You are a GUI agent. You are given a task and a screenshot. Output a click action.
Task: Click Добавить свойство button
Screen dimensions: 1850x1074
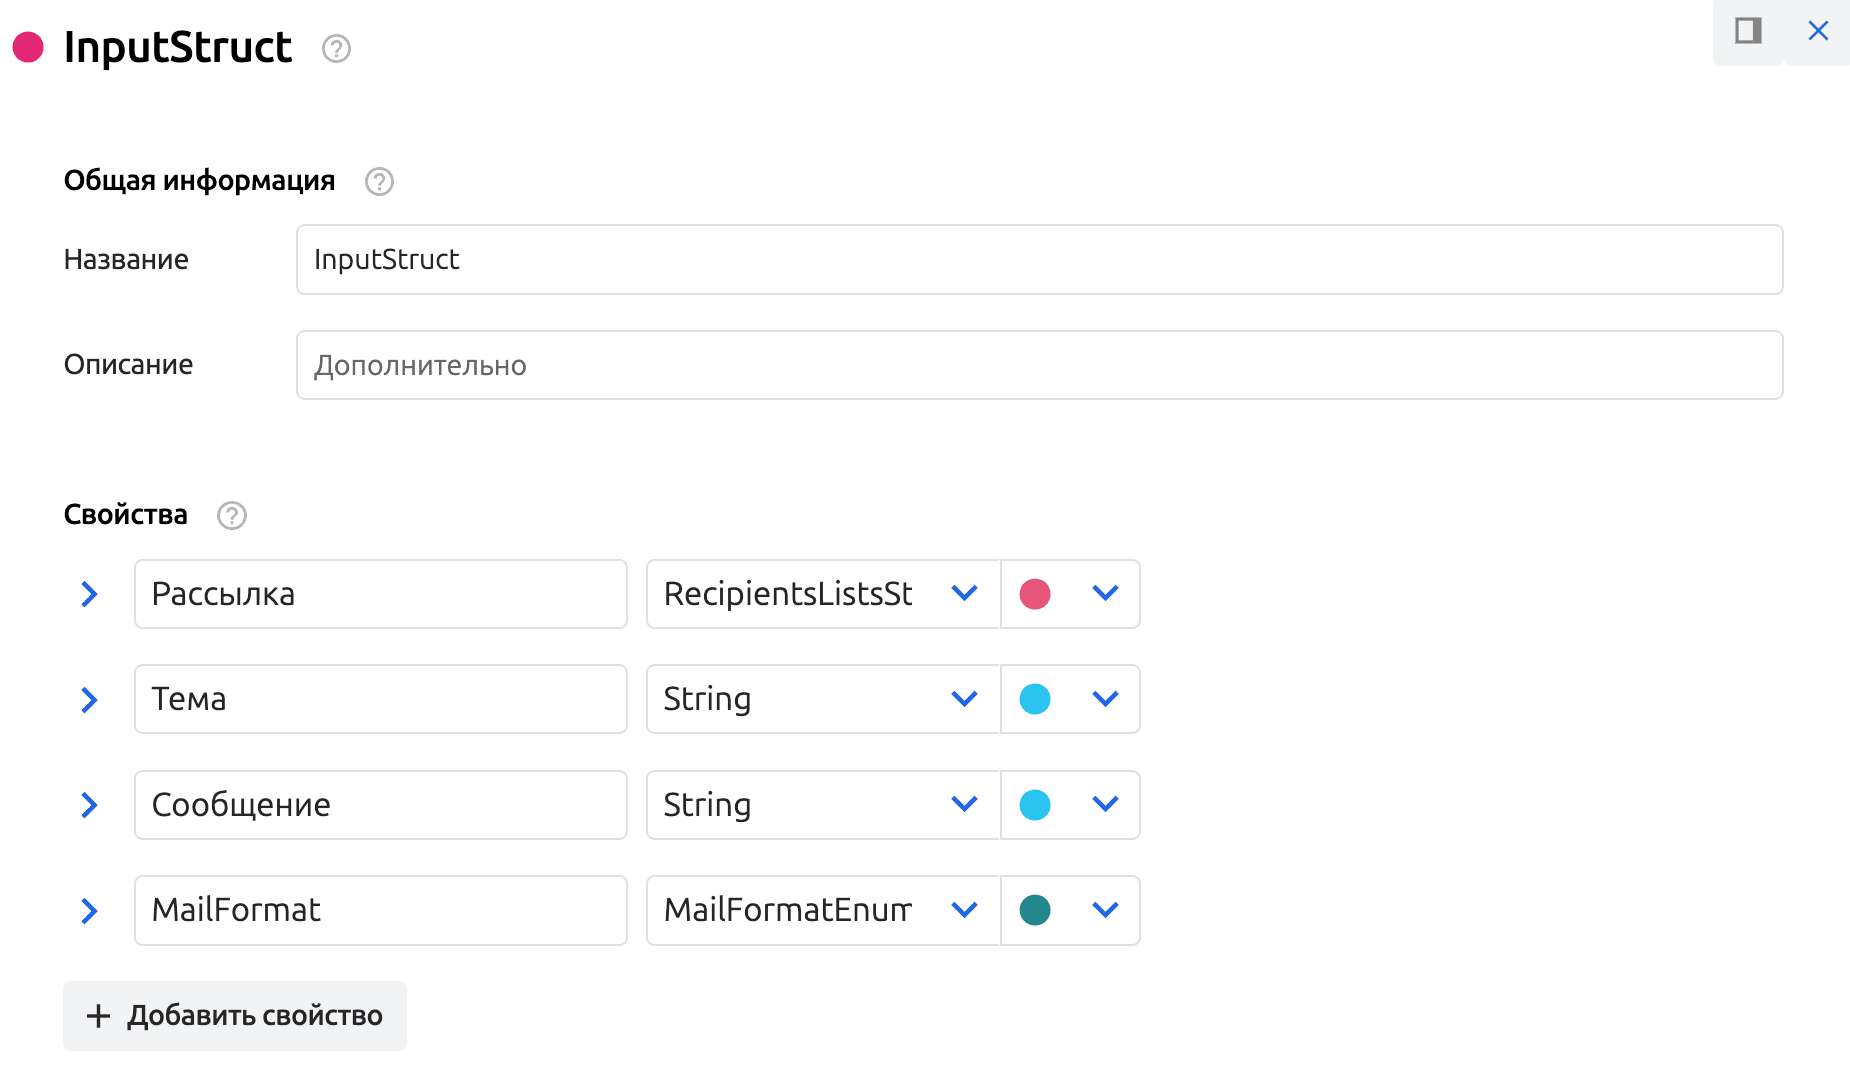[x=235, y=1016]
